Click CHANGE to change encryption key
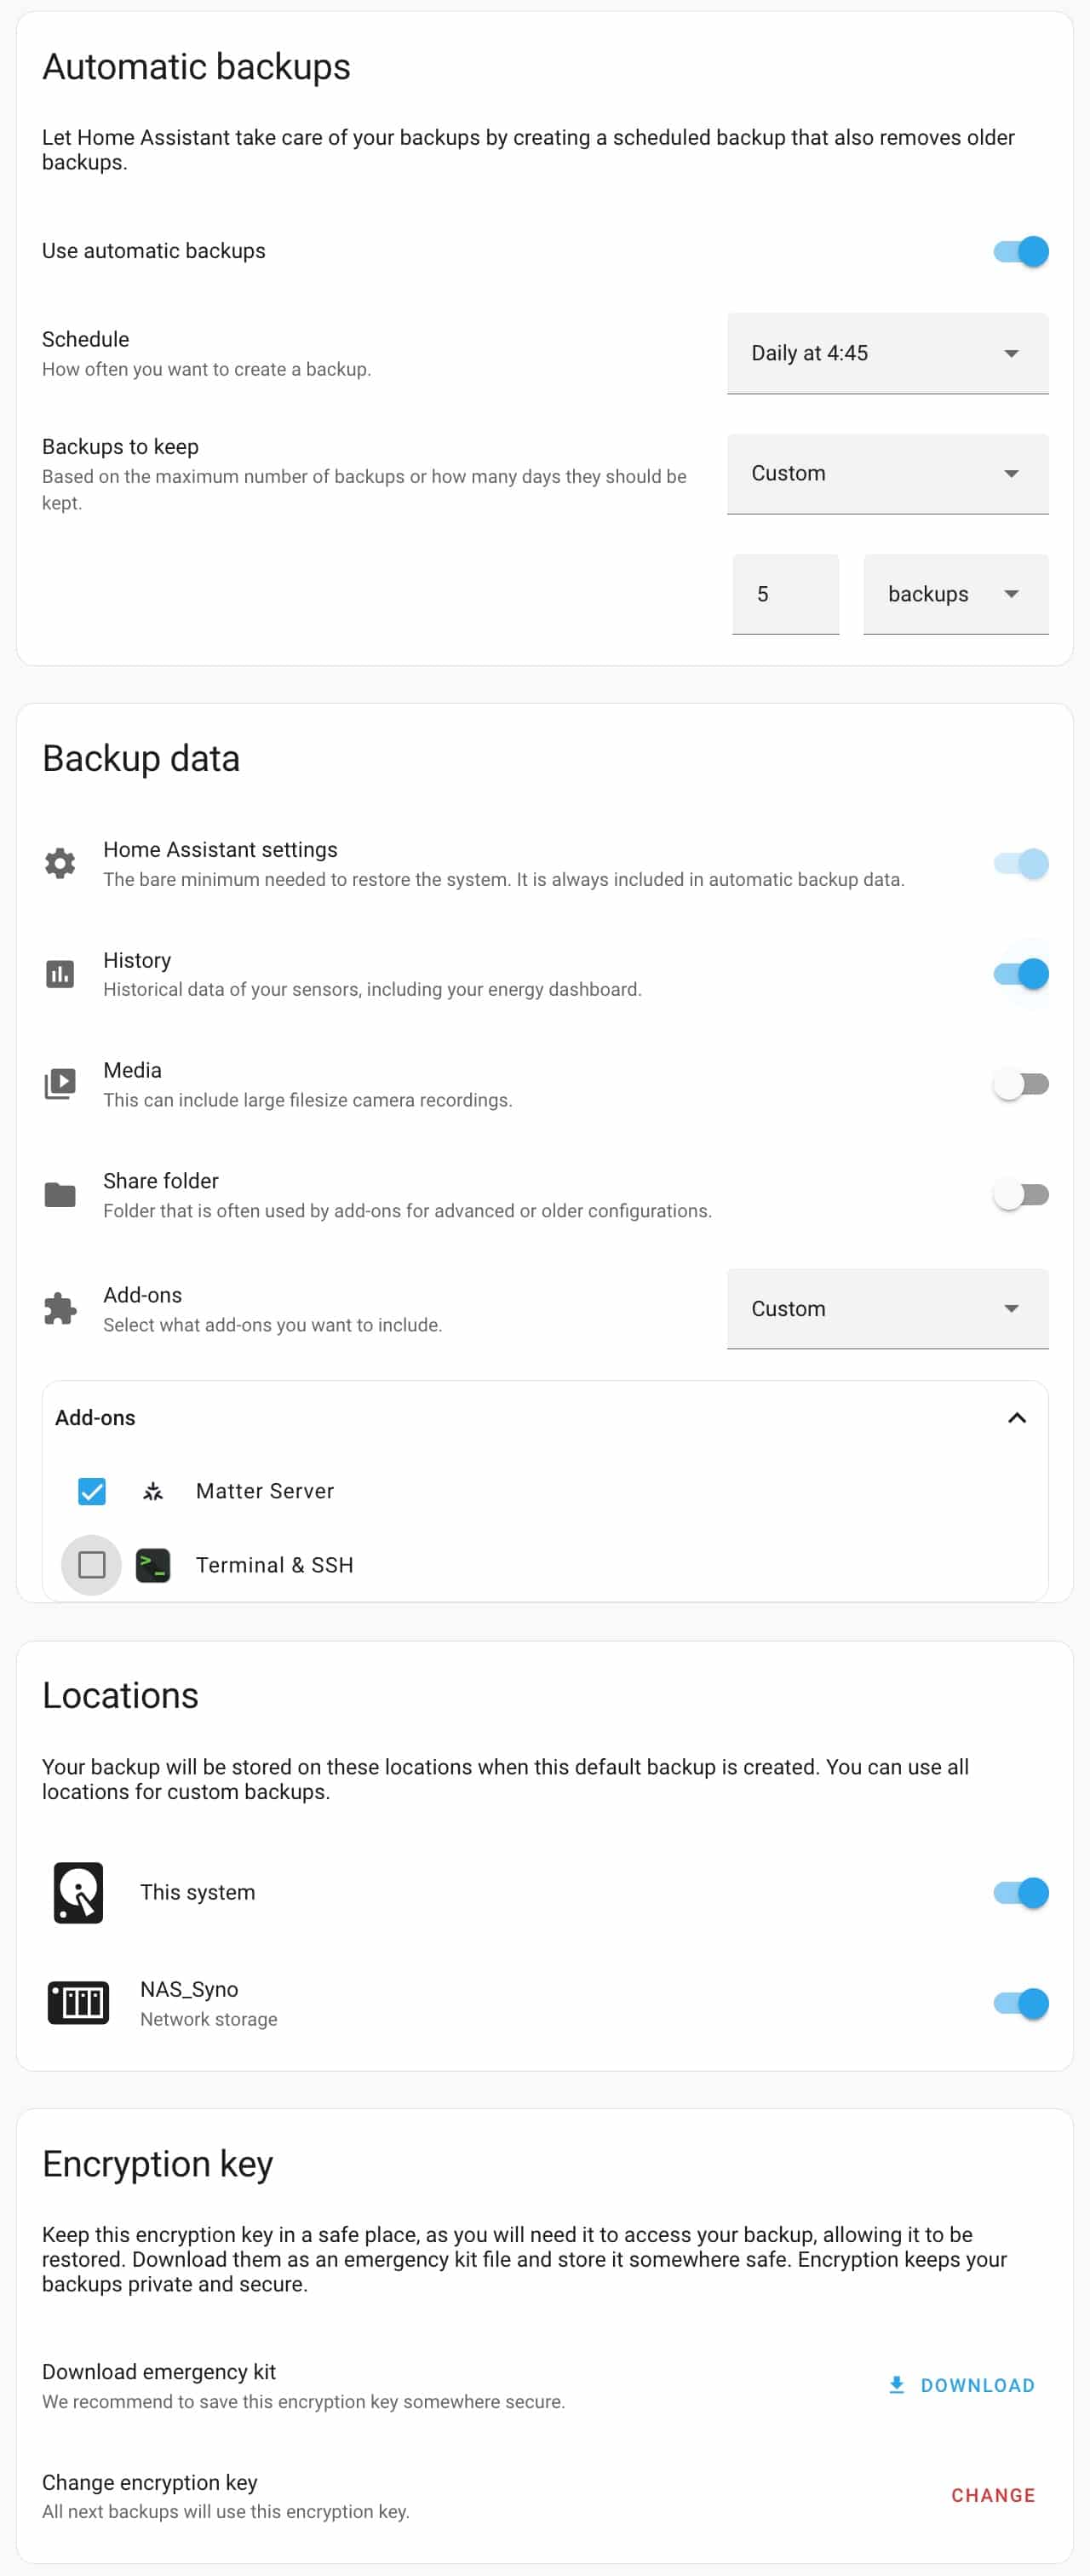This screenshot has height=2576, width=1090. click(x=993, y=2495)
